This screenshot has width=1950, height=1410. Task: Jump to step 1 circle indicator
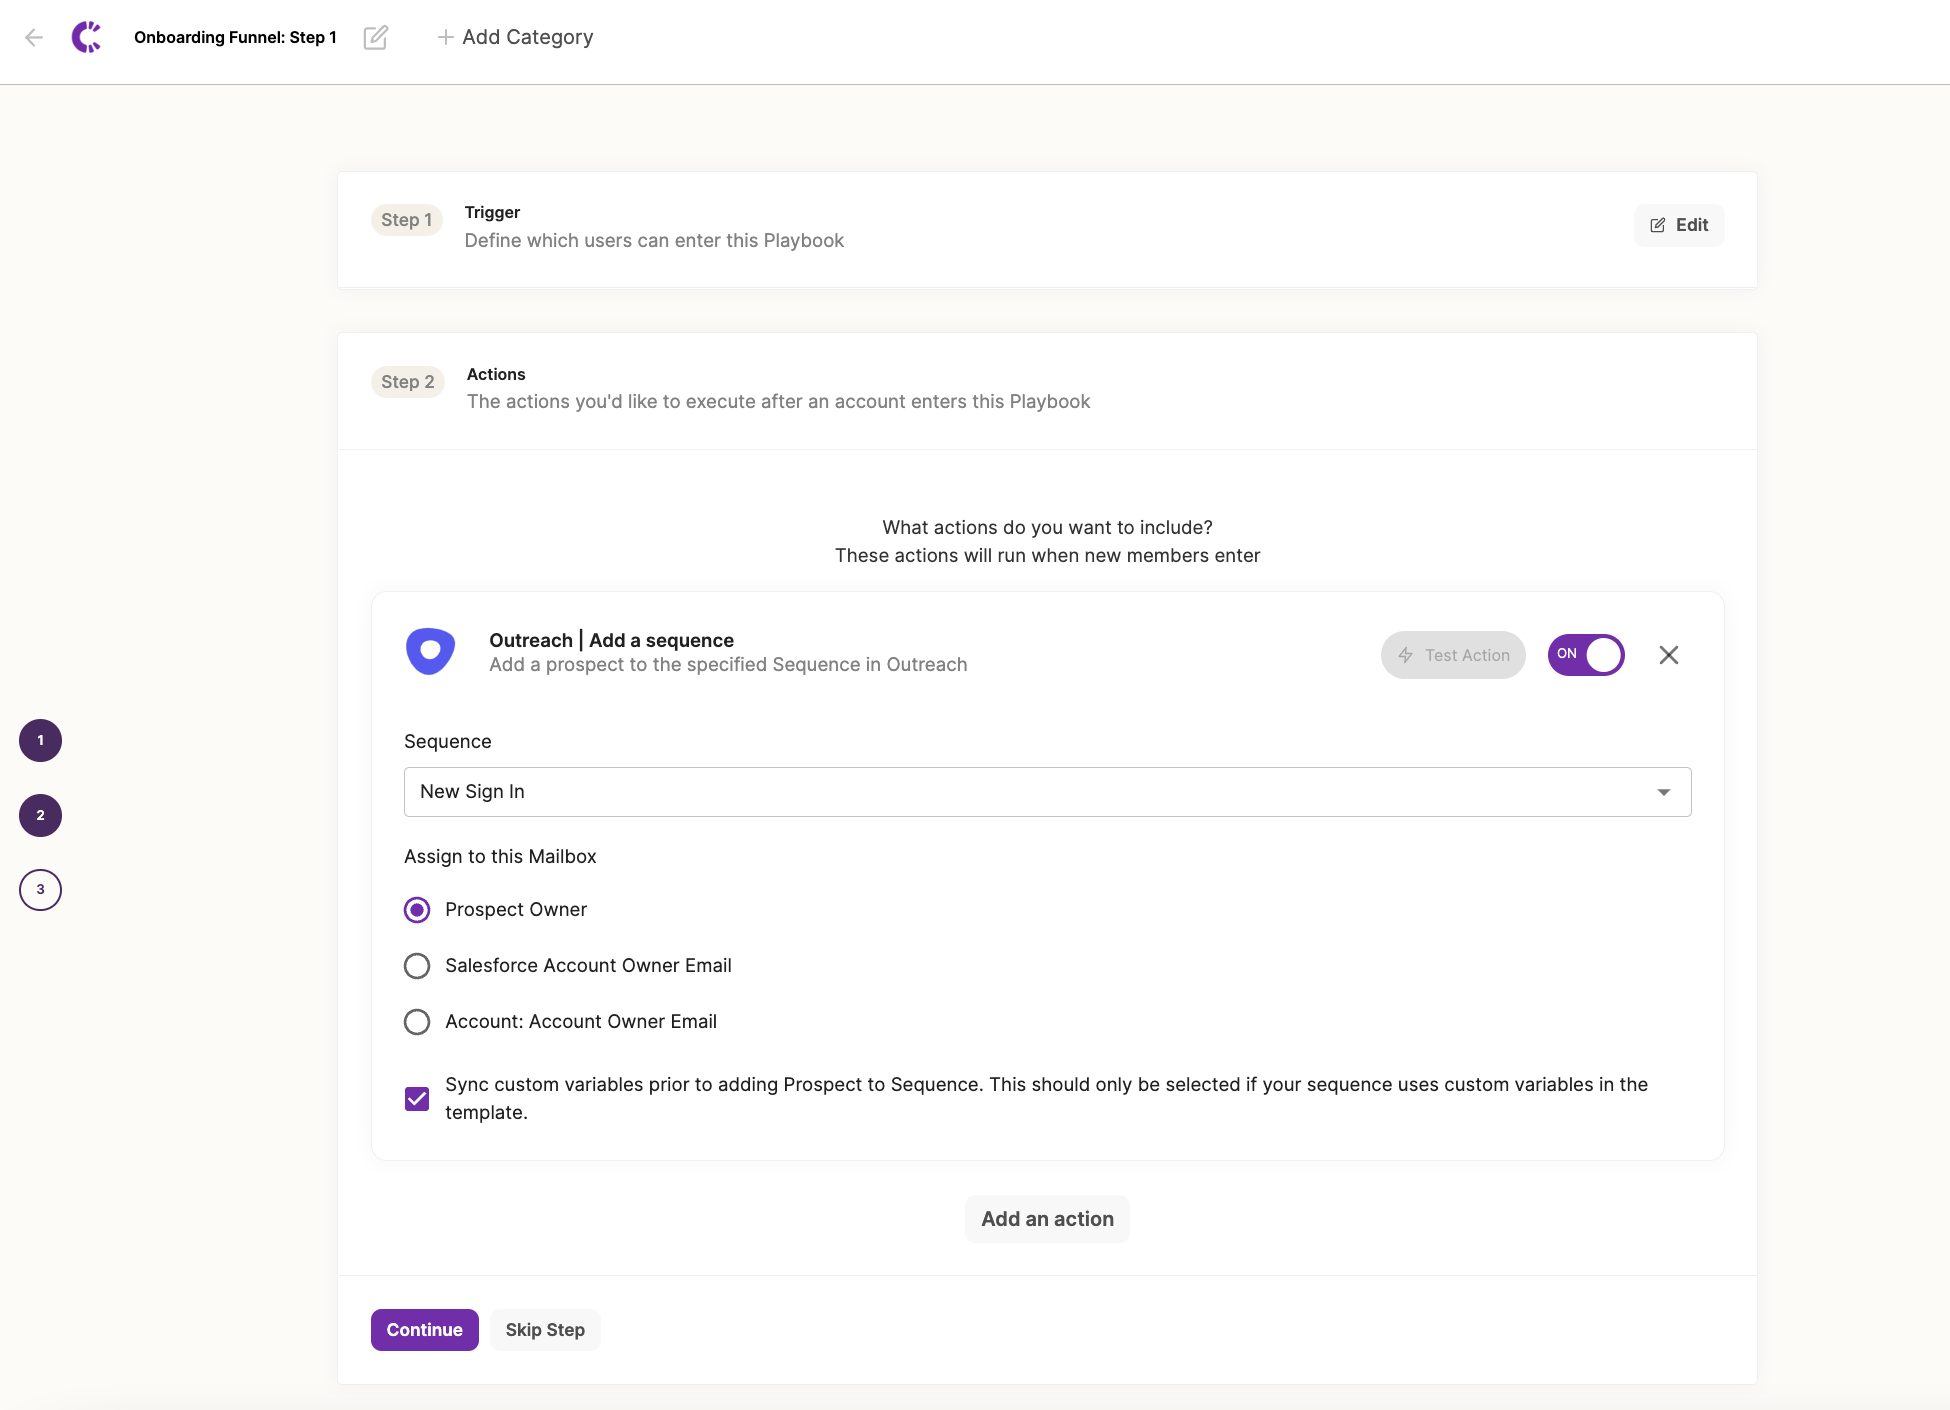coord(40,741)
